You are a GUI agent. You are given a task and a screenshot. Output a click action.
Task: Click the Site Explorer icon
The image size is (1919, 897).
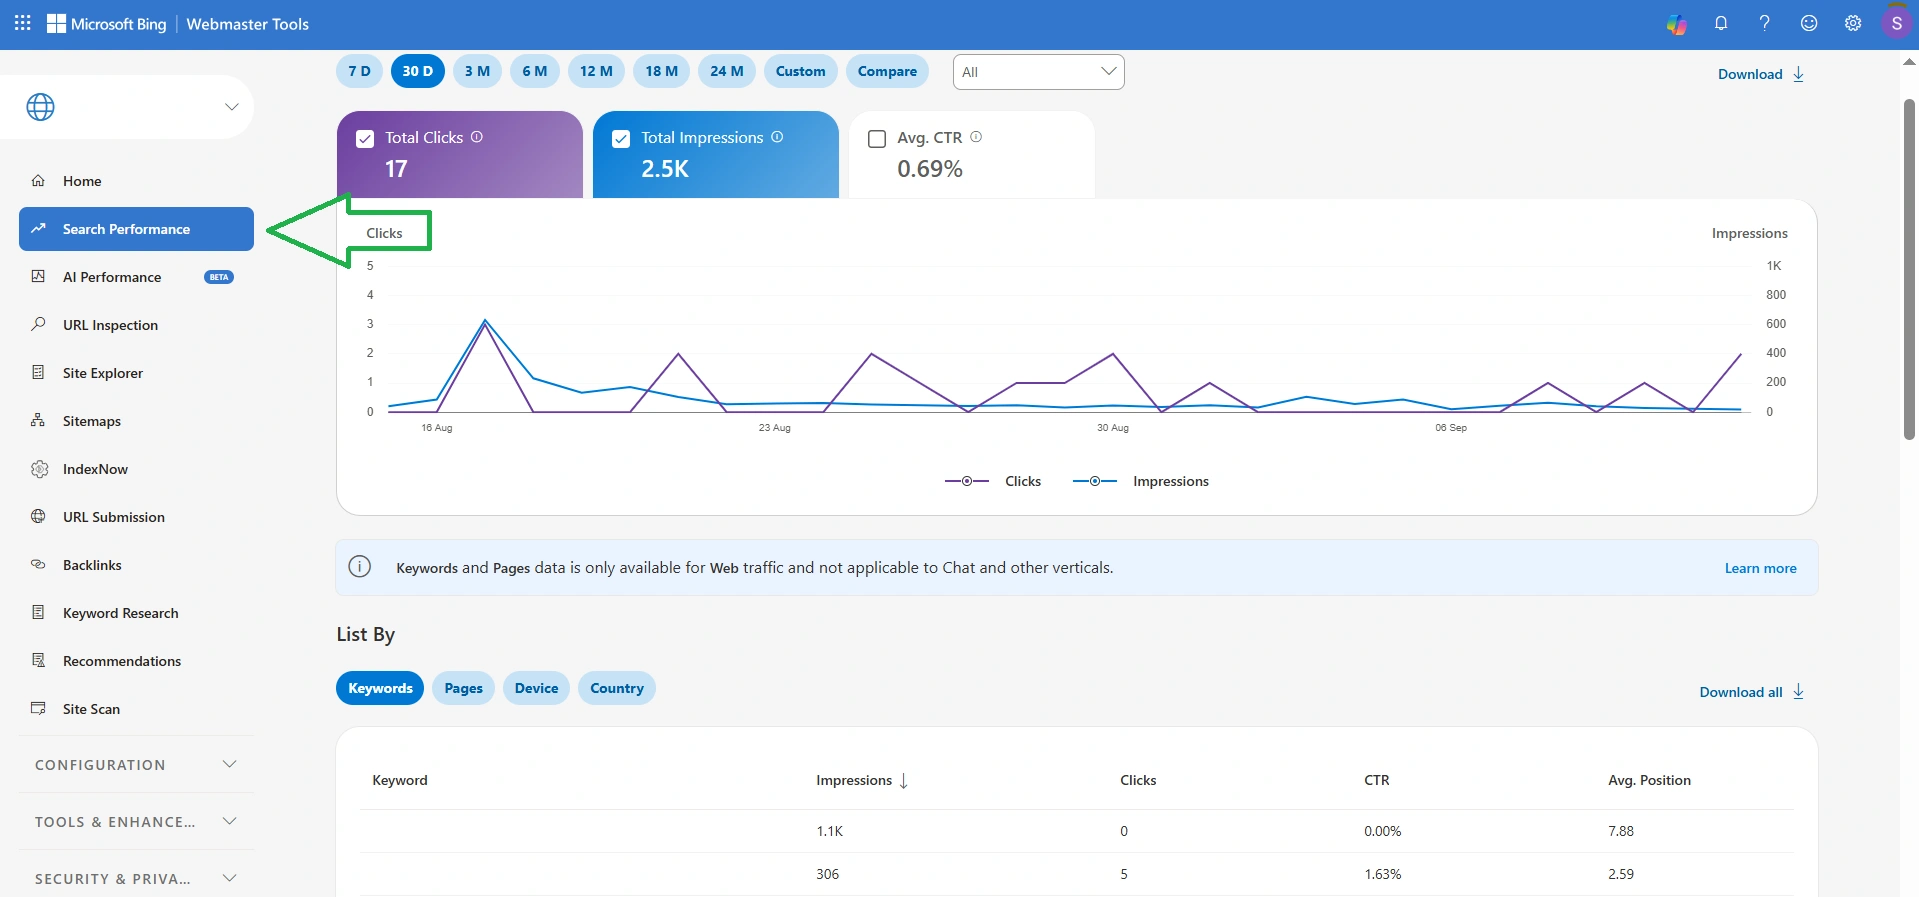point(38,372)
